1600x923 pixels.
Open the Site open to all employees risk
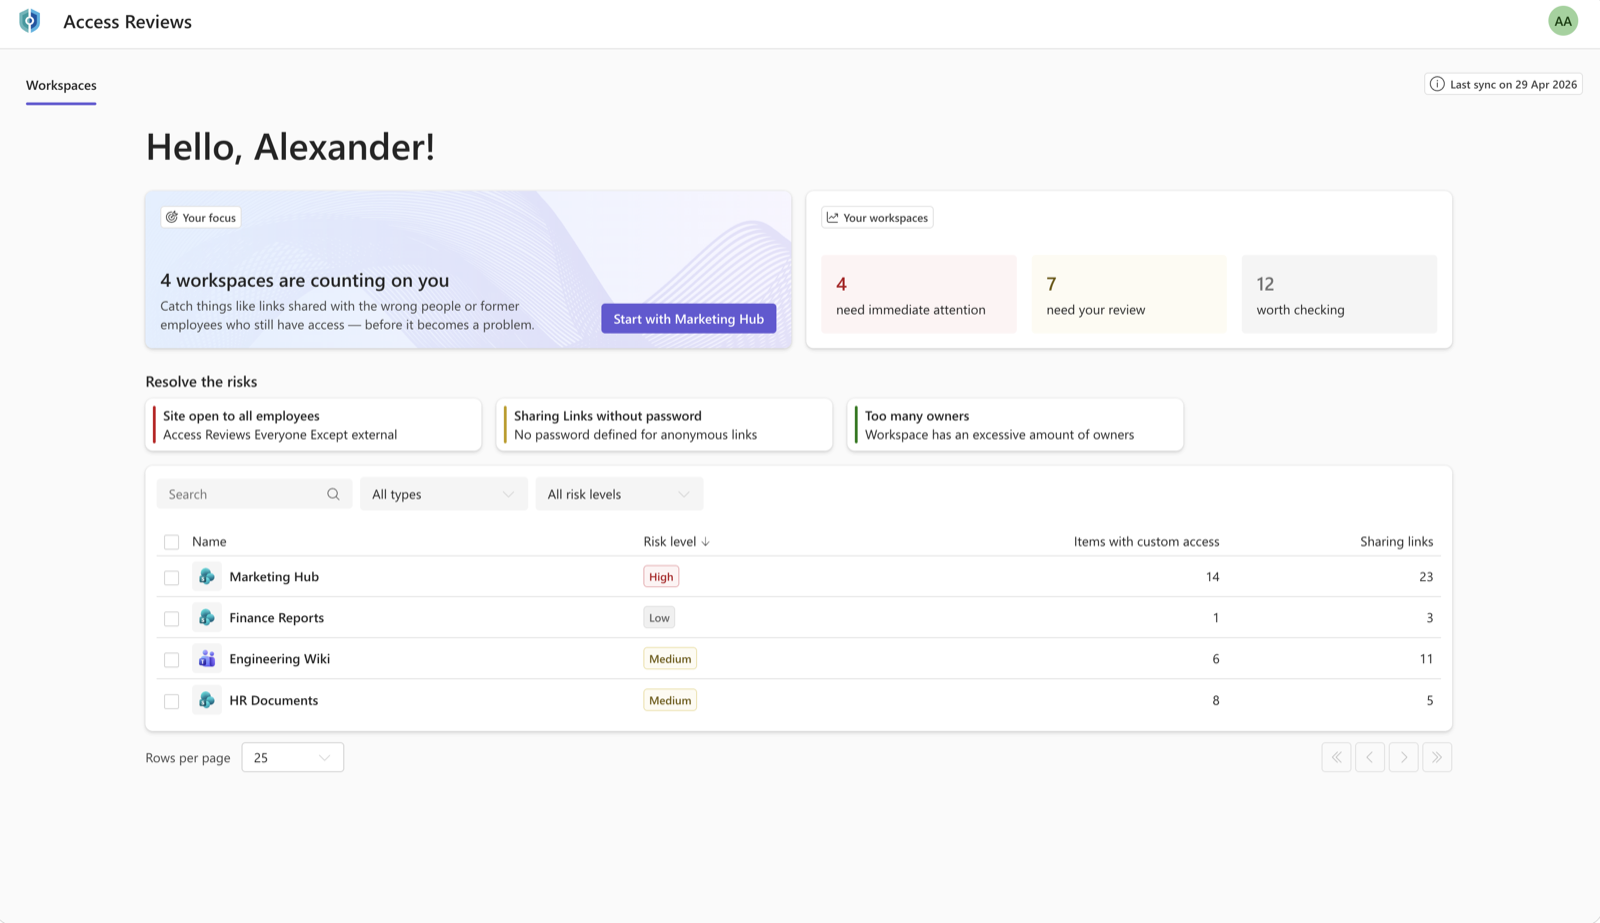314,425
